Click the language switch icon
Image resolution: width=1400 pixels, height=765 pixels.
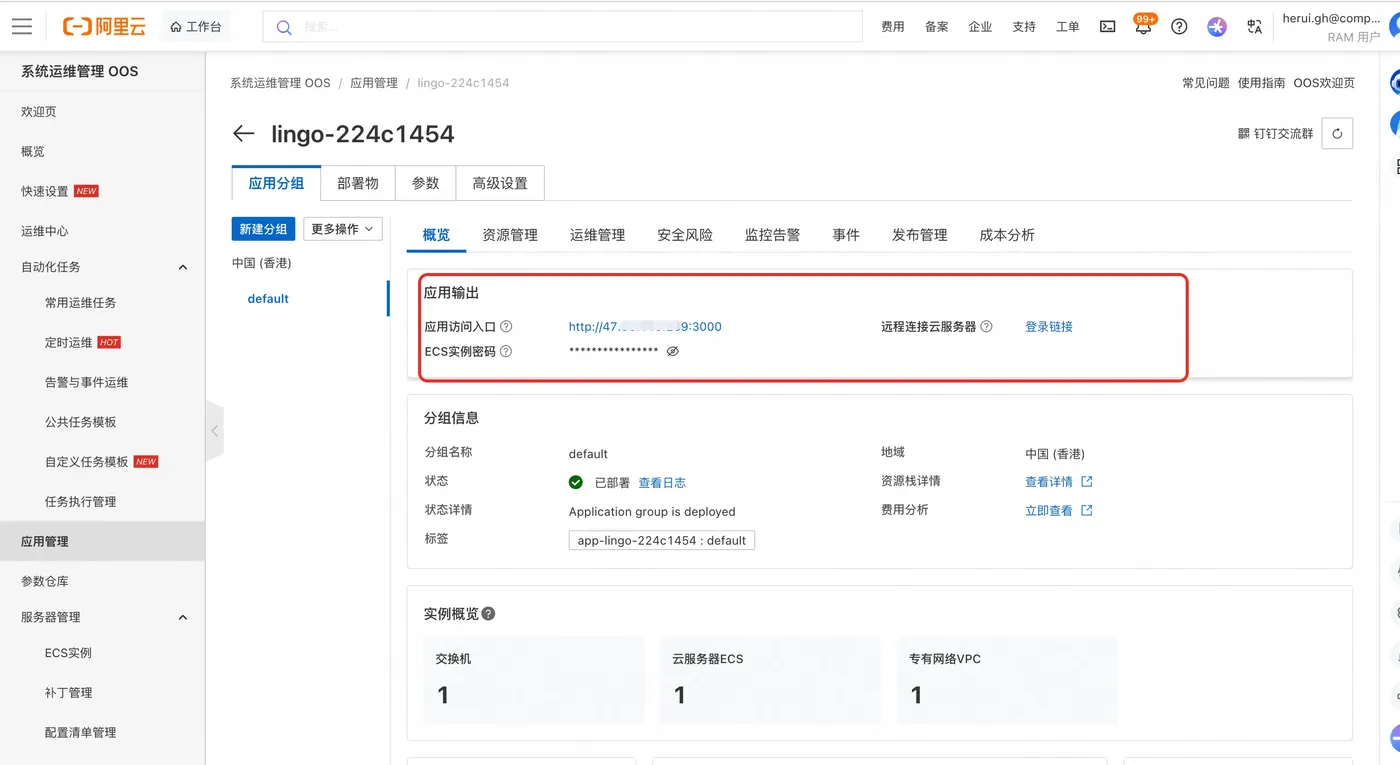pyautogui.click(x=1254, y=27)
